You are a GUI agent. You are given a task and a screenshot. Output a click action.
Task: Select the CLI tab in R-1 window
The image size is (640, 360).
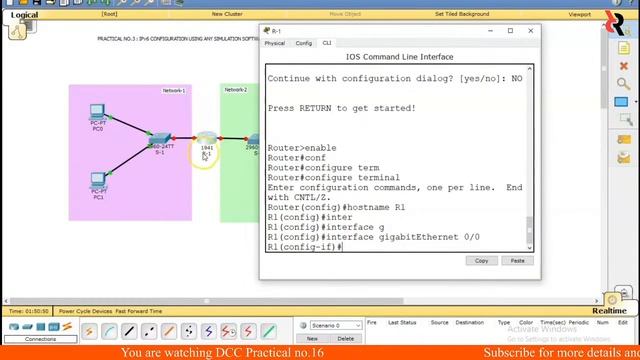click(x=327, y=43)
